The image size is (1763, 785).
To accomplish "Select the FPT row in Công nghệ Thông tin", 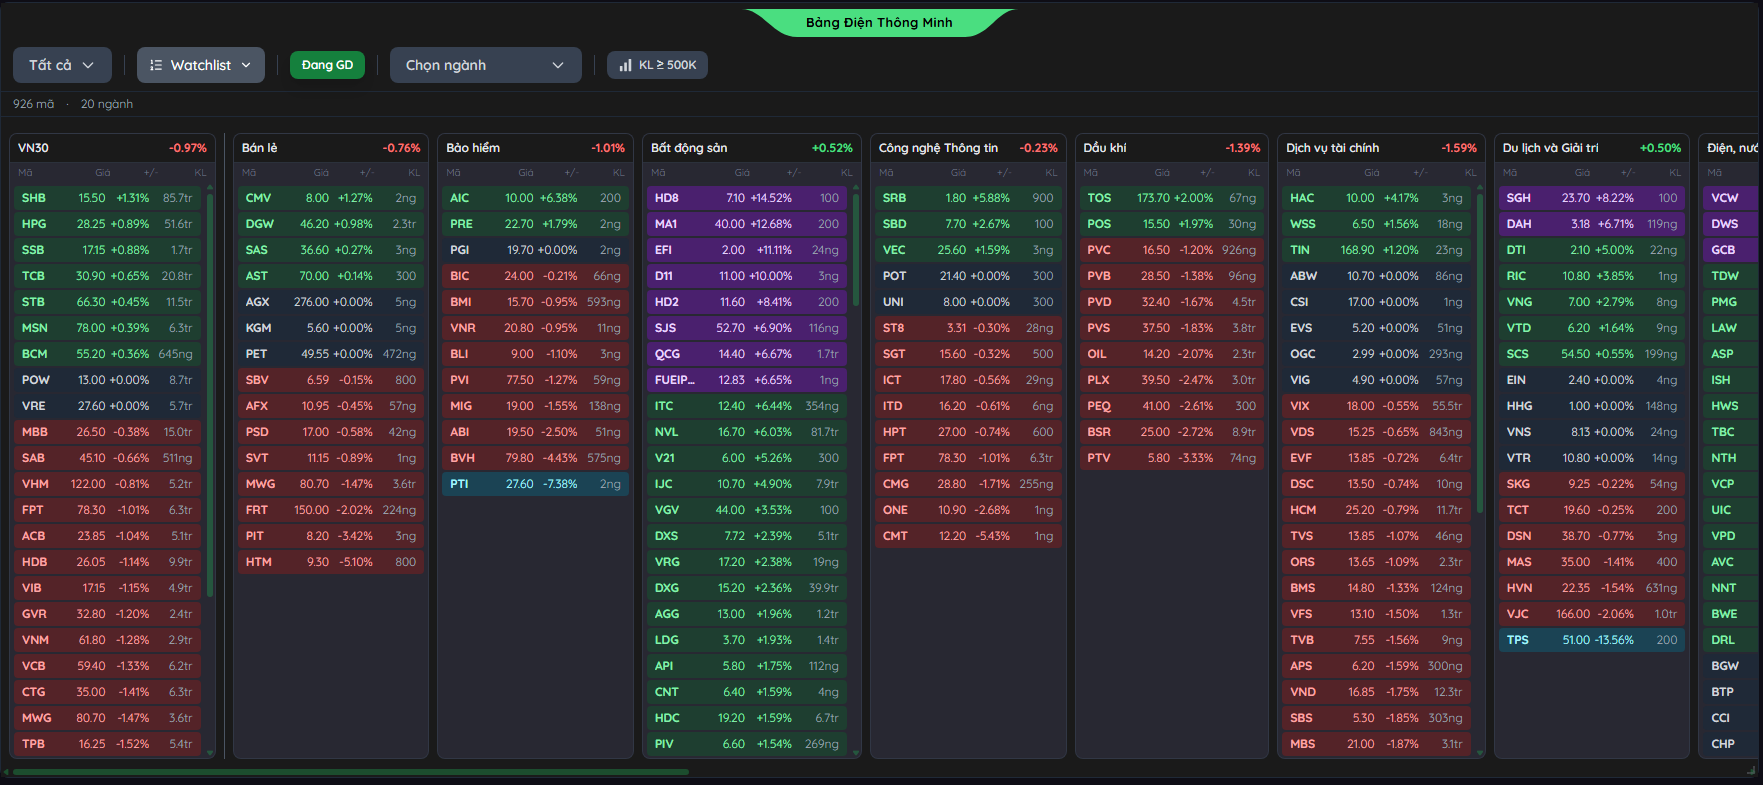I will [967, 458].
